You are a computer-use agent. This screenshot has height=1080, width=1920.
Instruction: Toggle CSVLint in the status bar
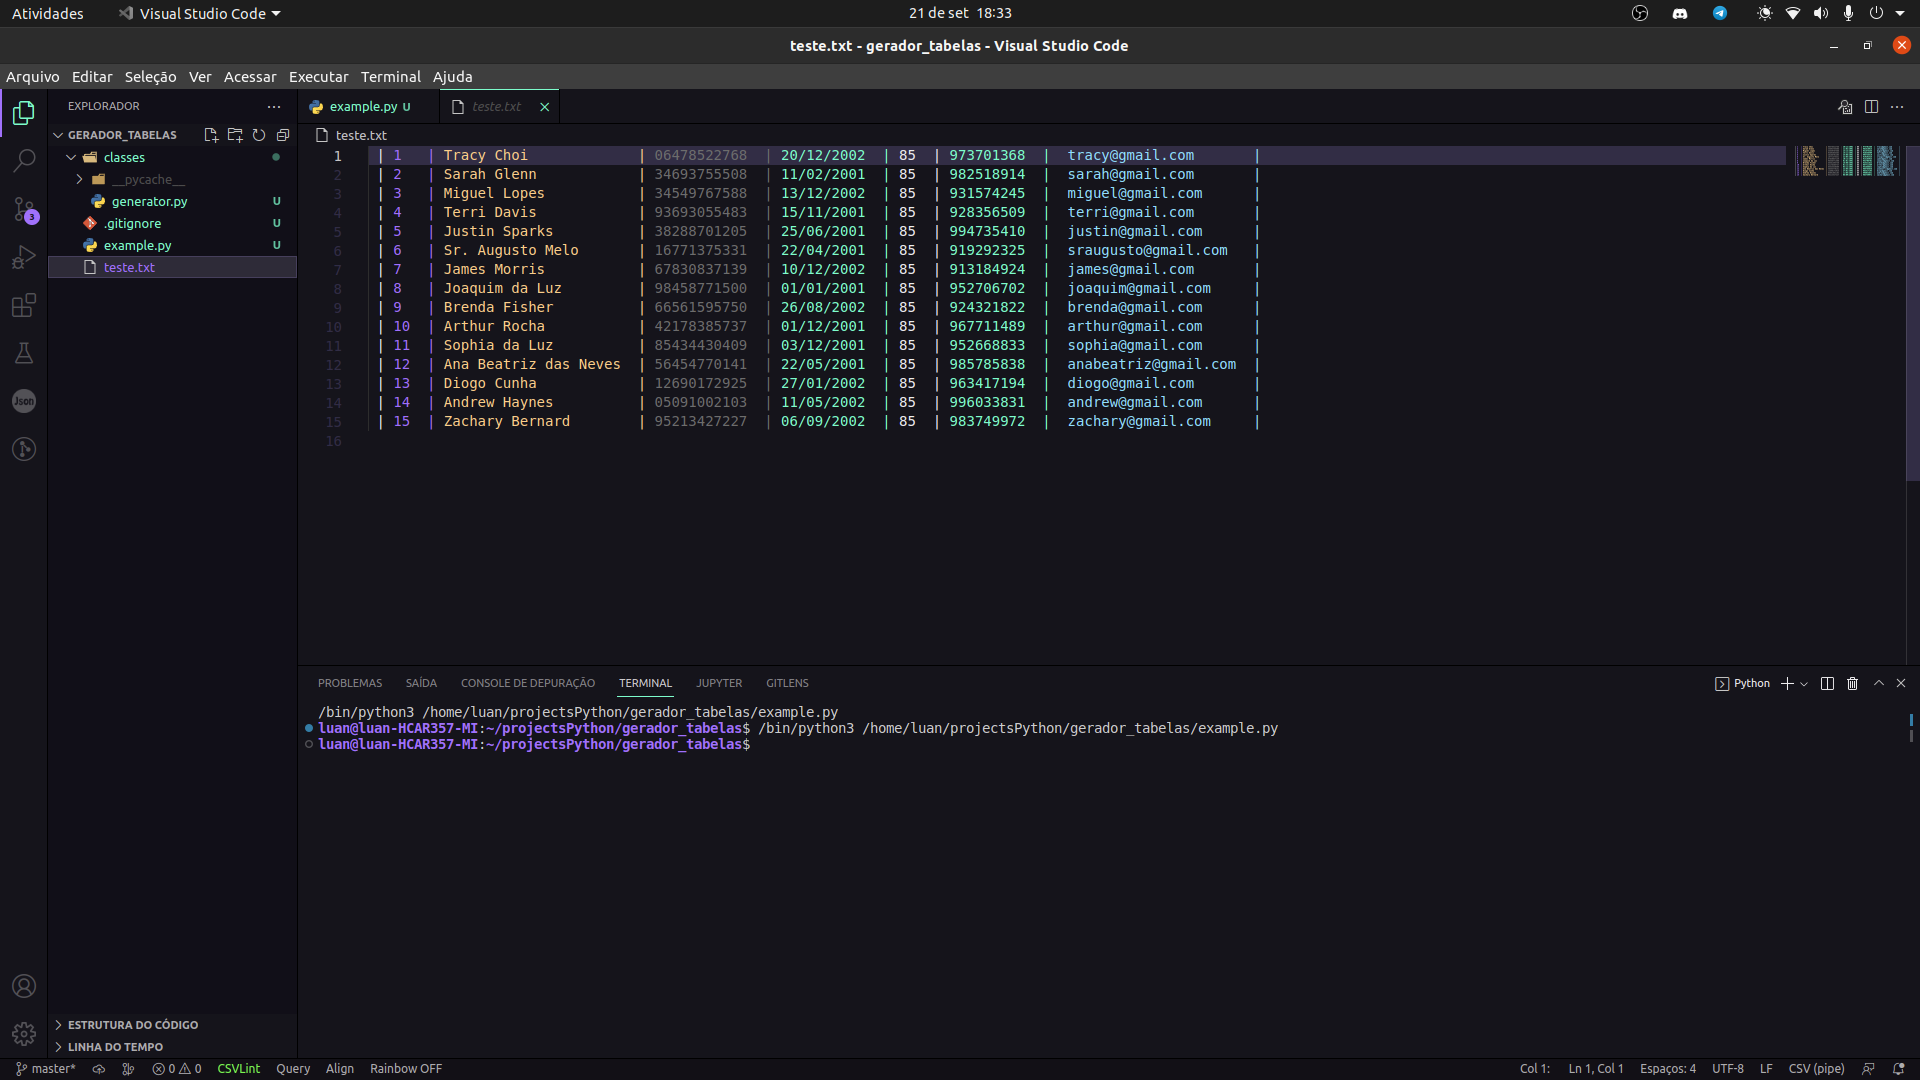[x=238, y=1069]
